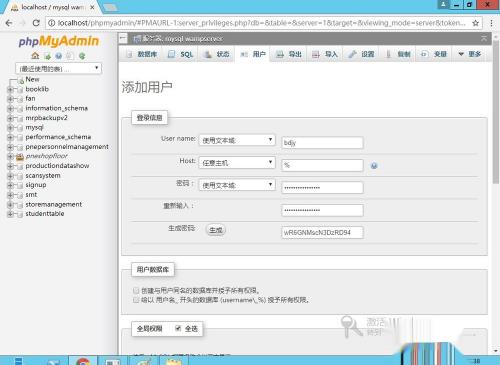
Task: Click the browser address bar URL
Action: point(262,23)
